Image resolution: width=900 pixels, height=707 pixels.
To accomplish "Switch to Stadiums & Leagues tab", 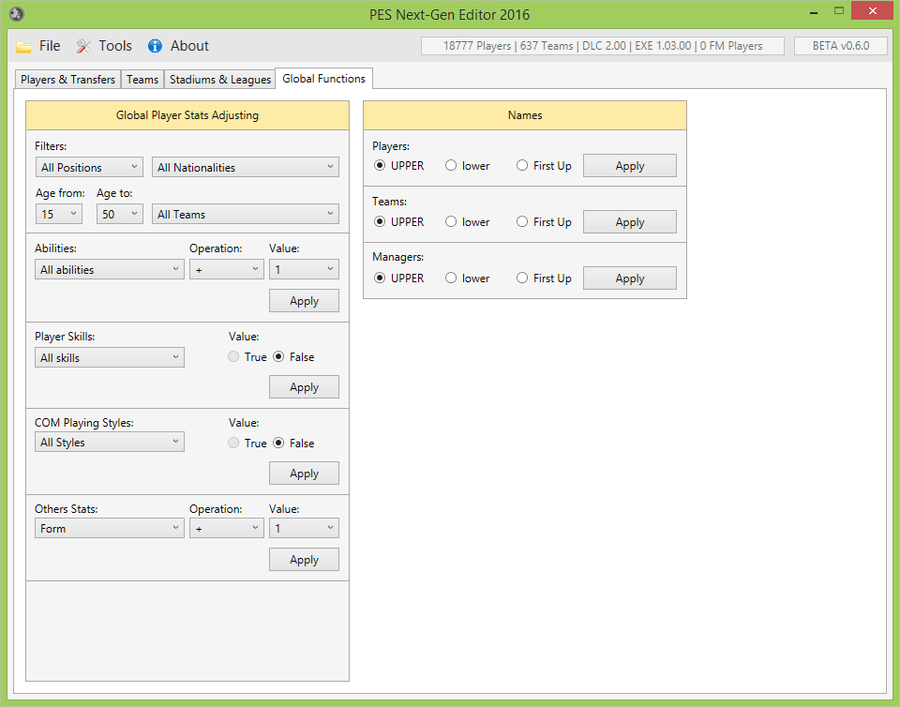I will [220, 79].
